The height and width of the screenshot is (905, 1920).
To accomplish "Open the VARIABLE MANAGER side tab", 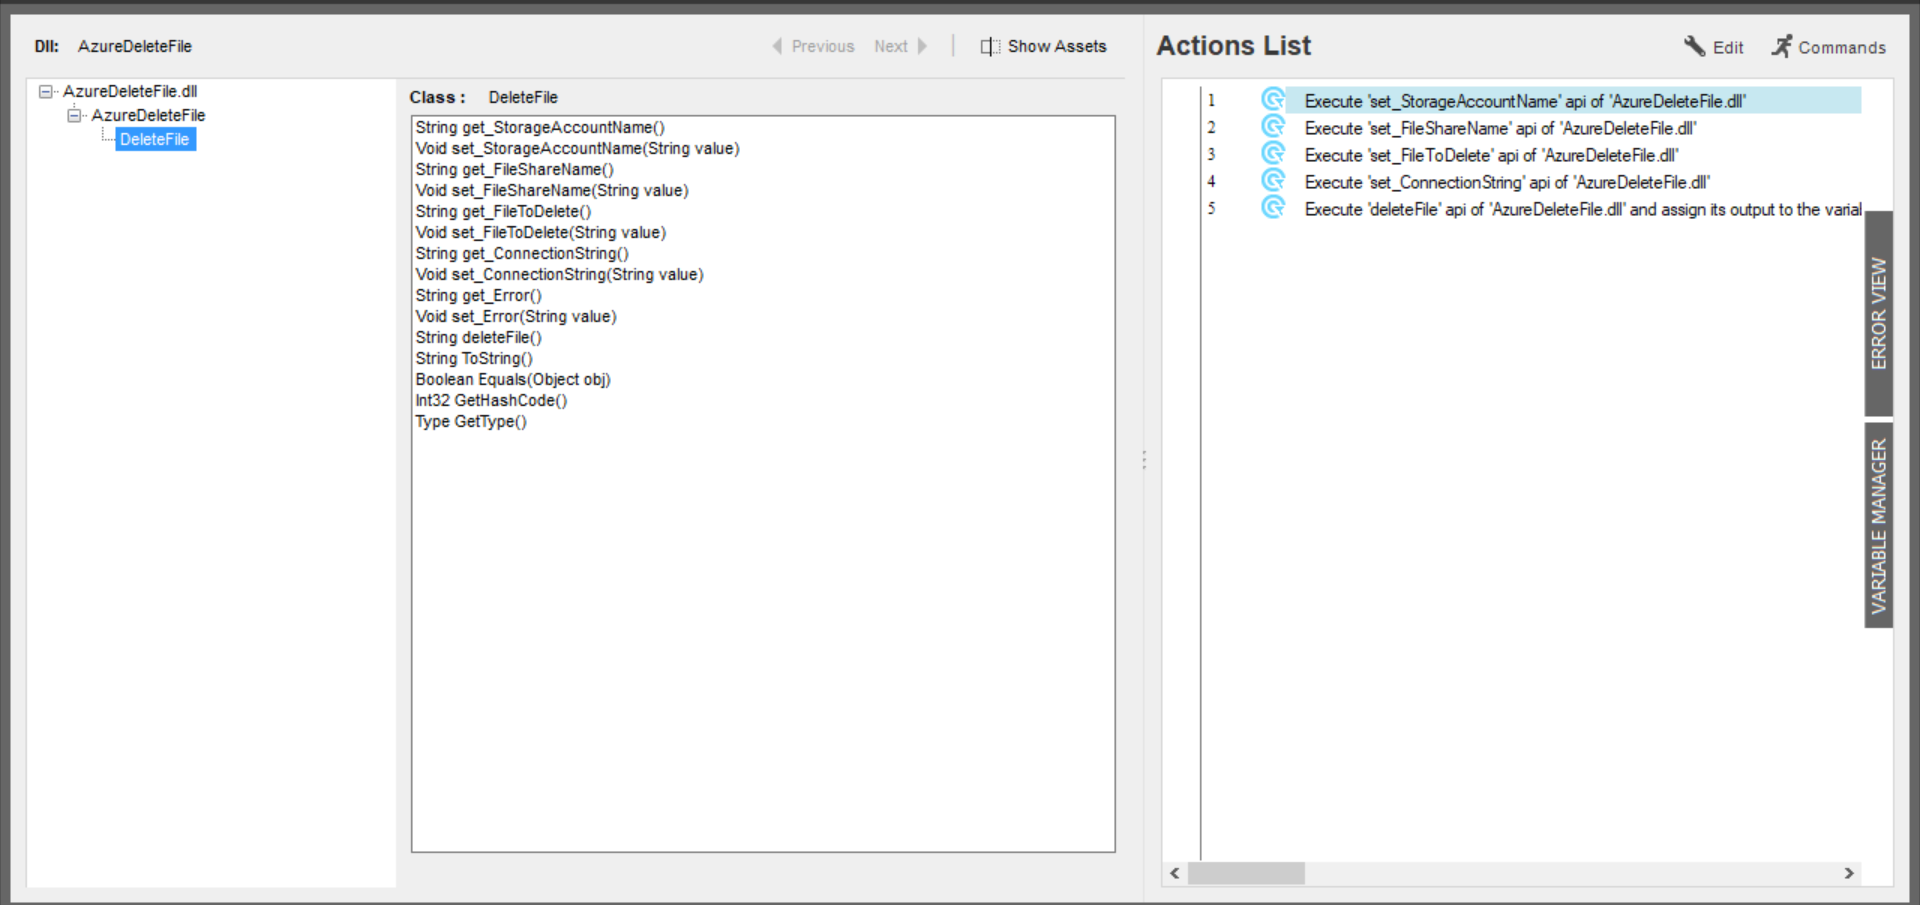I will pyautogui.click(x=1878, y=525).
